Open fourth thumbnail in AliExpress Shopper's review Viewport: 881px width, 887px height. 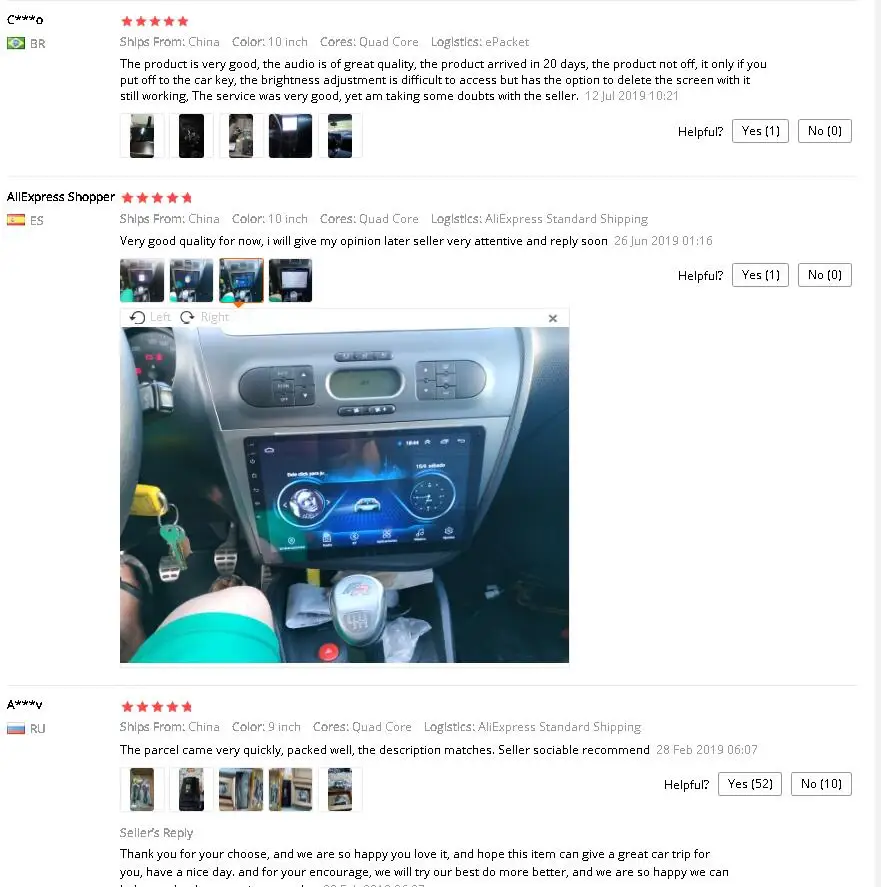(x=290, y=281)
